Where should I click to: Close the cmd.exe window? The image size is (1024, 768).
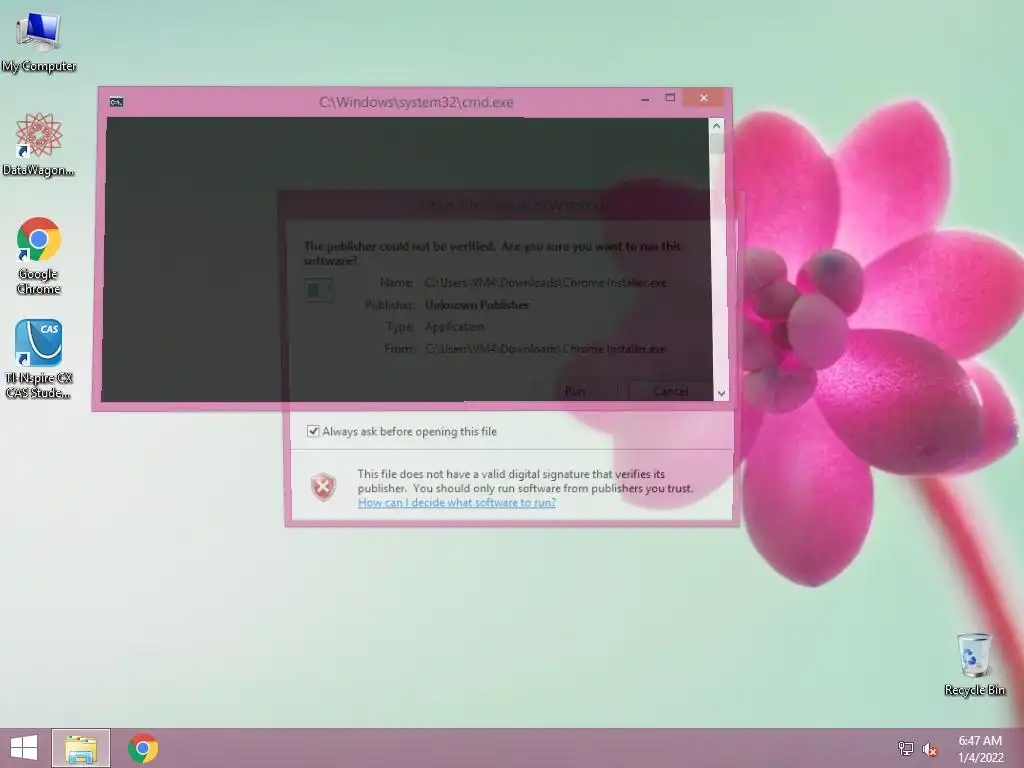(x=704, y=98)
